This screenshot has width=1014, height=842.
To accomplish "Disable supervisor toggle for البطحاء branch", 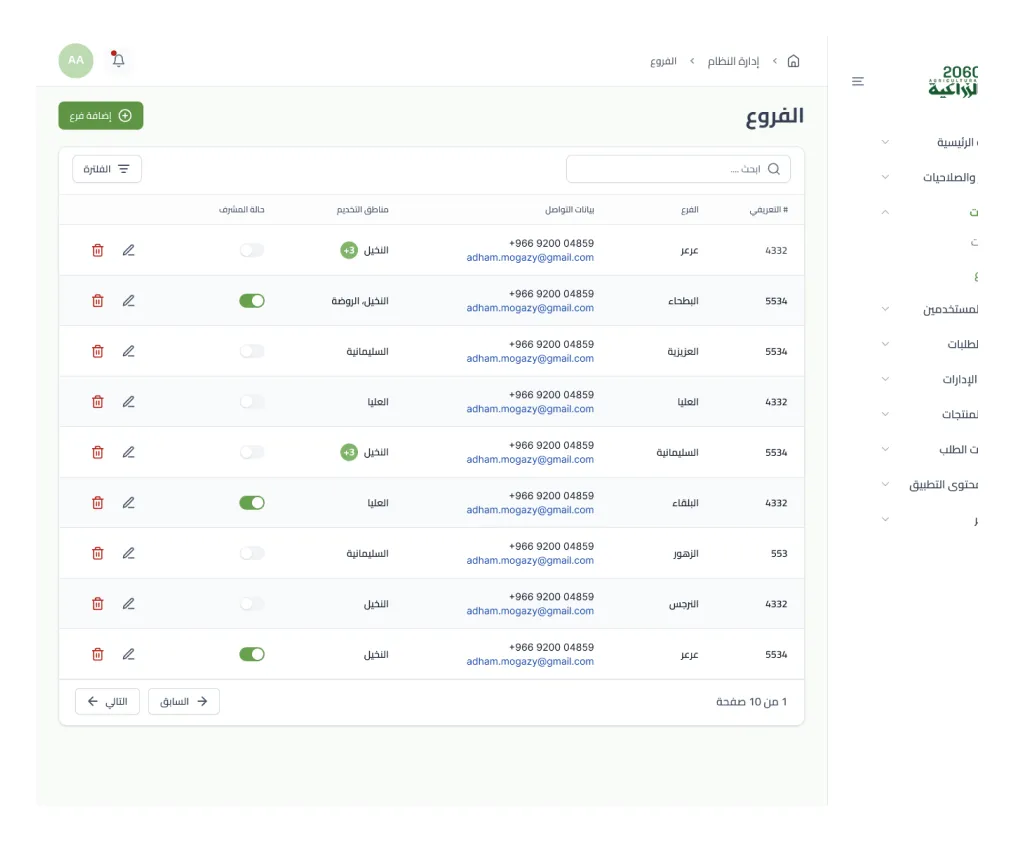I will click(252, 300).
